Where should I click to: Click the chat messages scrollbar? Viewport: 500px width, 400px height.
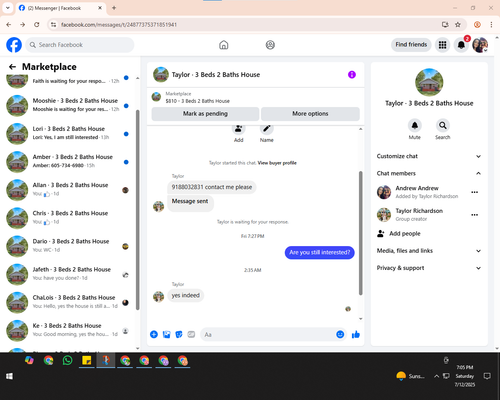[360, 233]
